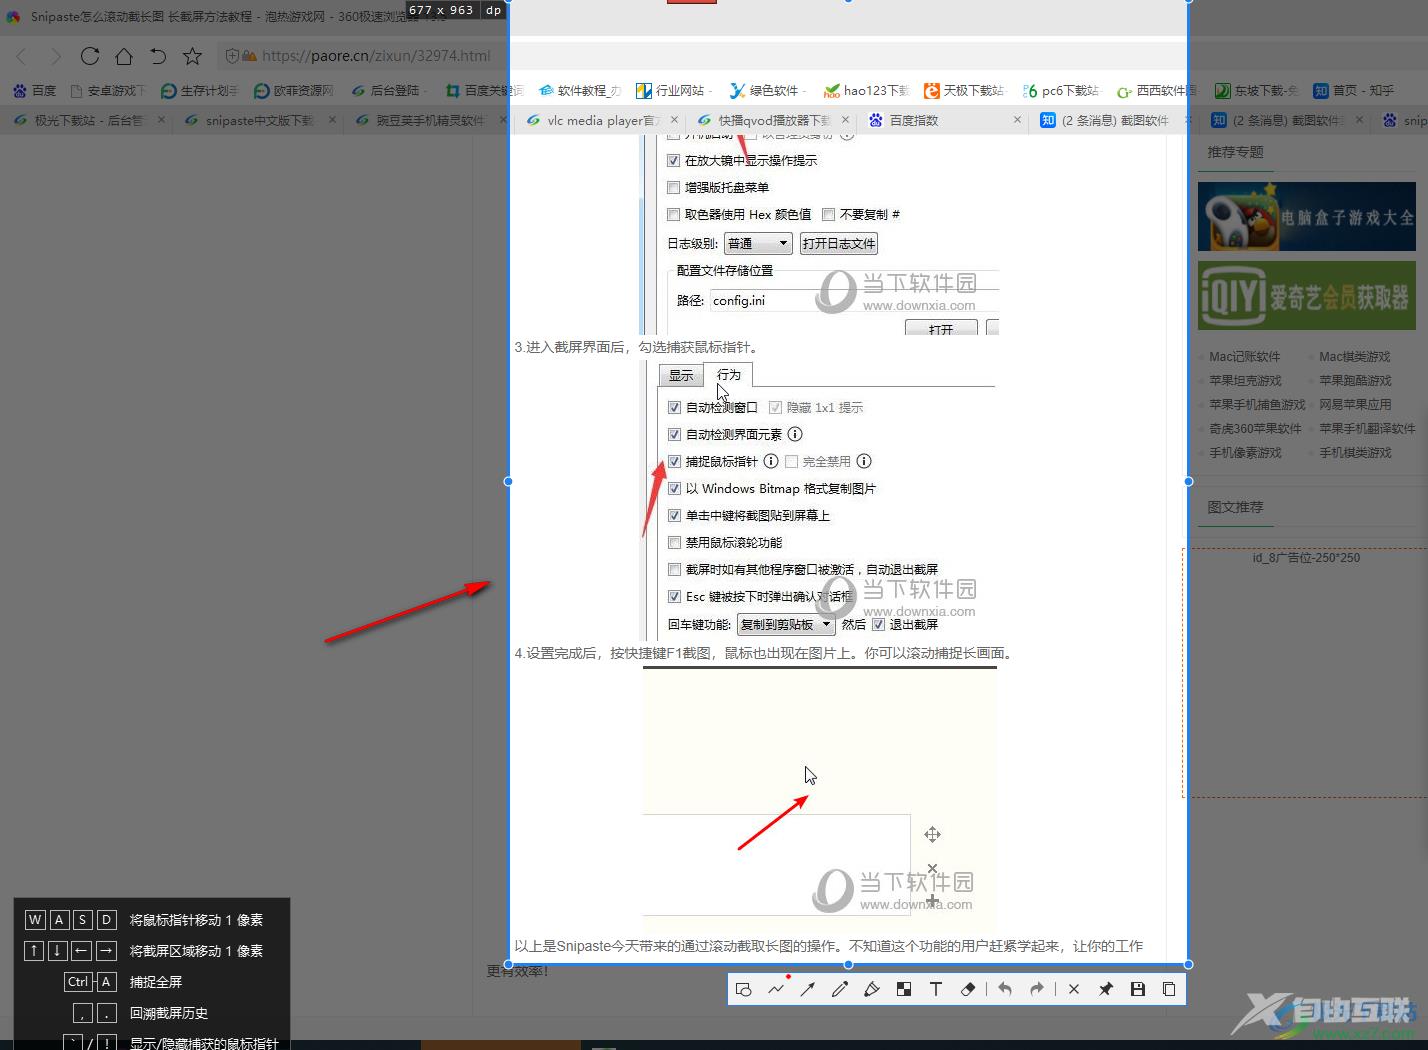Open the 苹果坦克游戏 link
The height and width of the screenshot is (1050, 1428).
coord(1246,381)
